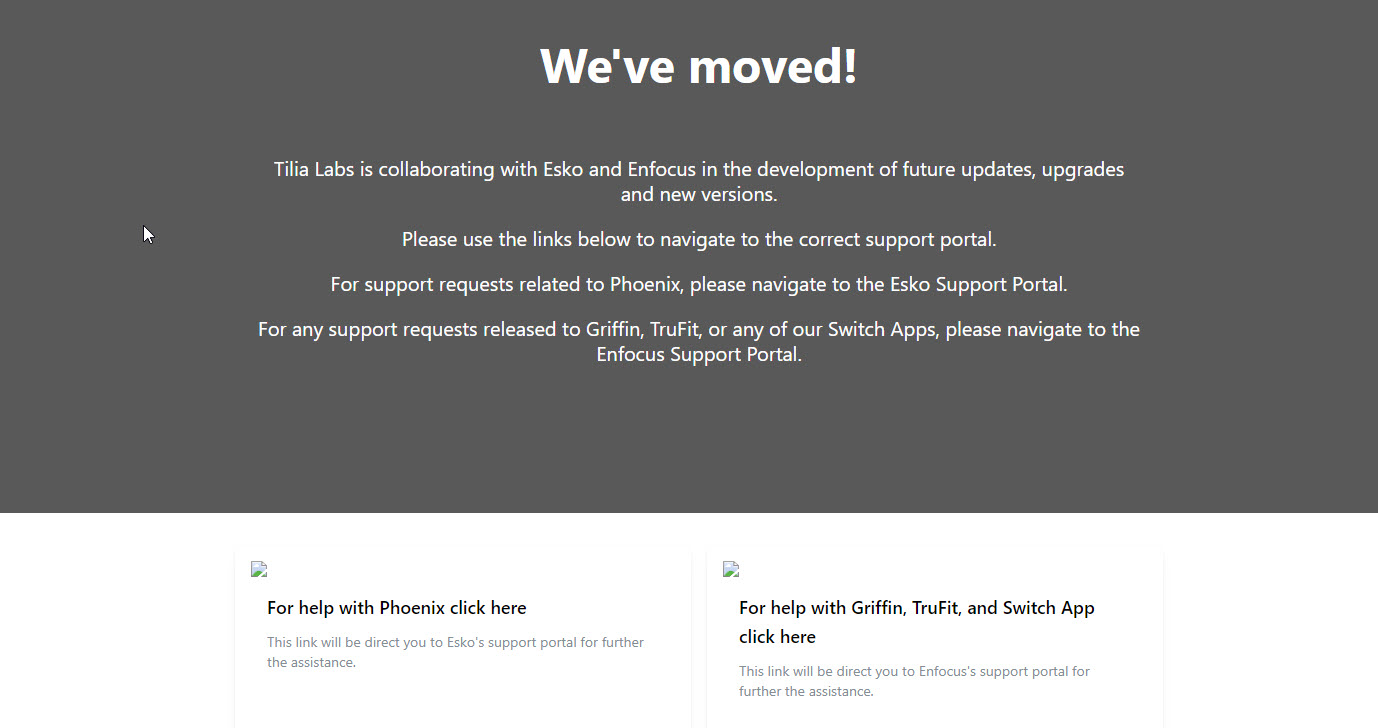This screenshot has width=1378, height=728.
Task: Click the sentence about Griffin and TruFit requests
Action: 698,330
